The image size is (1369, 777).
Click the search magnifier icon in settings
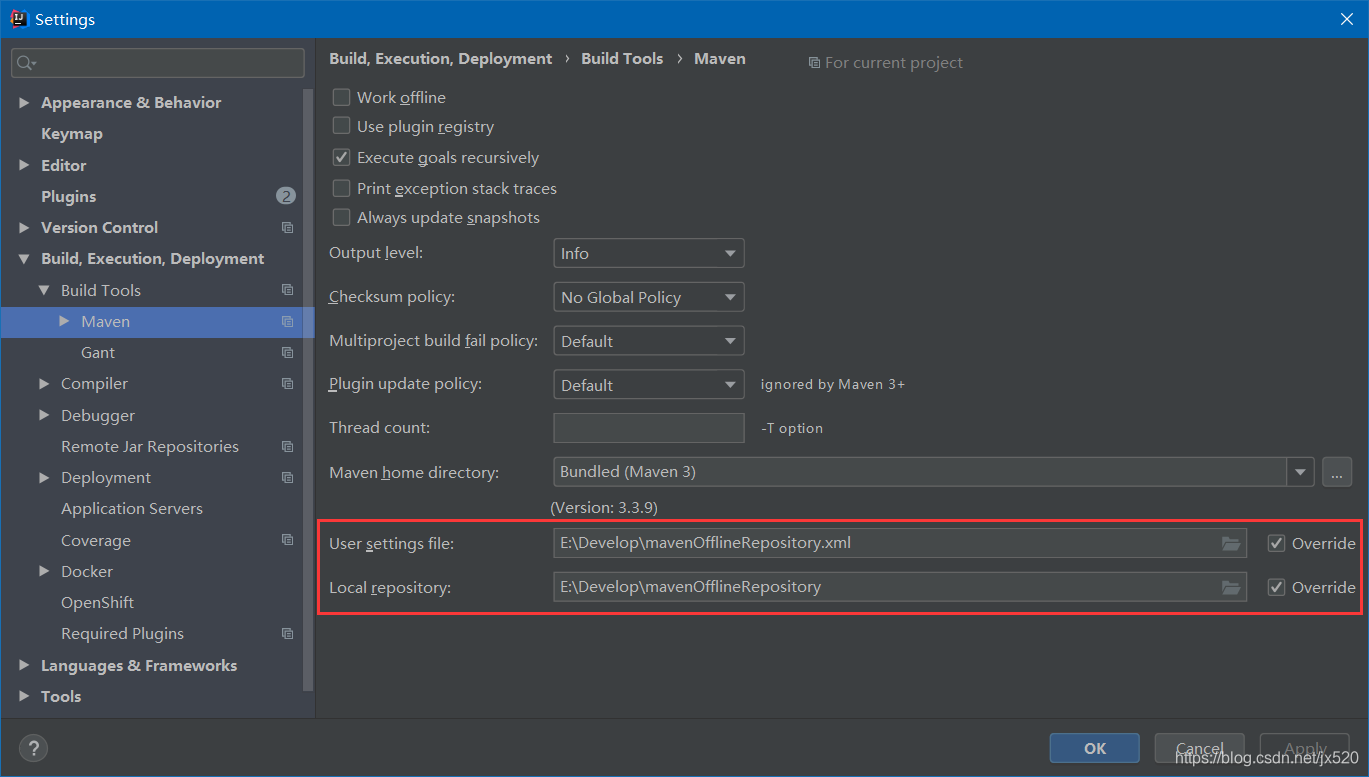[x=24, y=63]
